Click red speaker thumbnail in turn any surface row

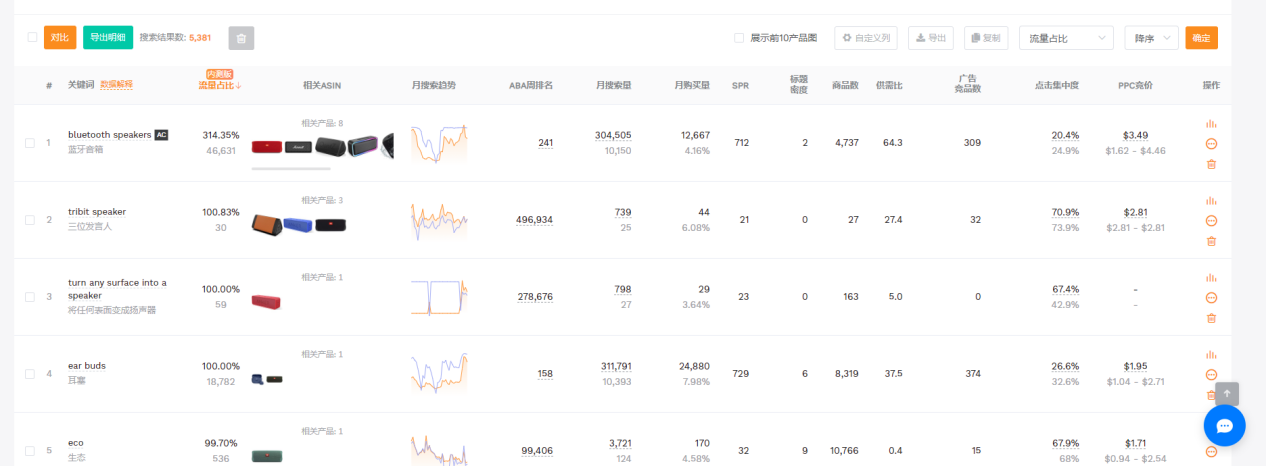[266, 301]
